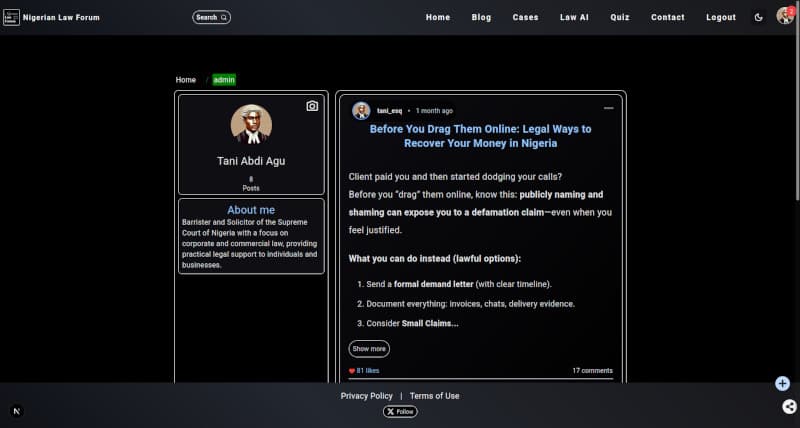Viewport: 800px width, 428px height.
Task: Open the Blog navigation item
Action: click(481, 17)
